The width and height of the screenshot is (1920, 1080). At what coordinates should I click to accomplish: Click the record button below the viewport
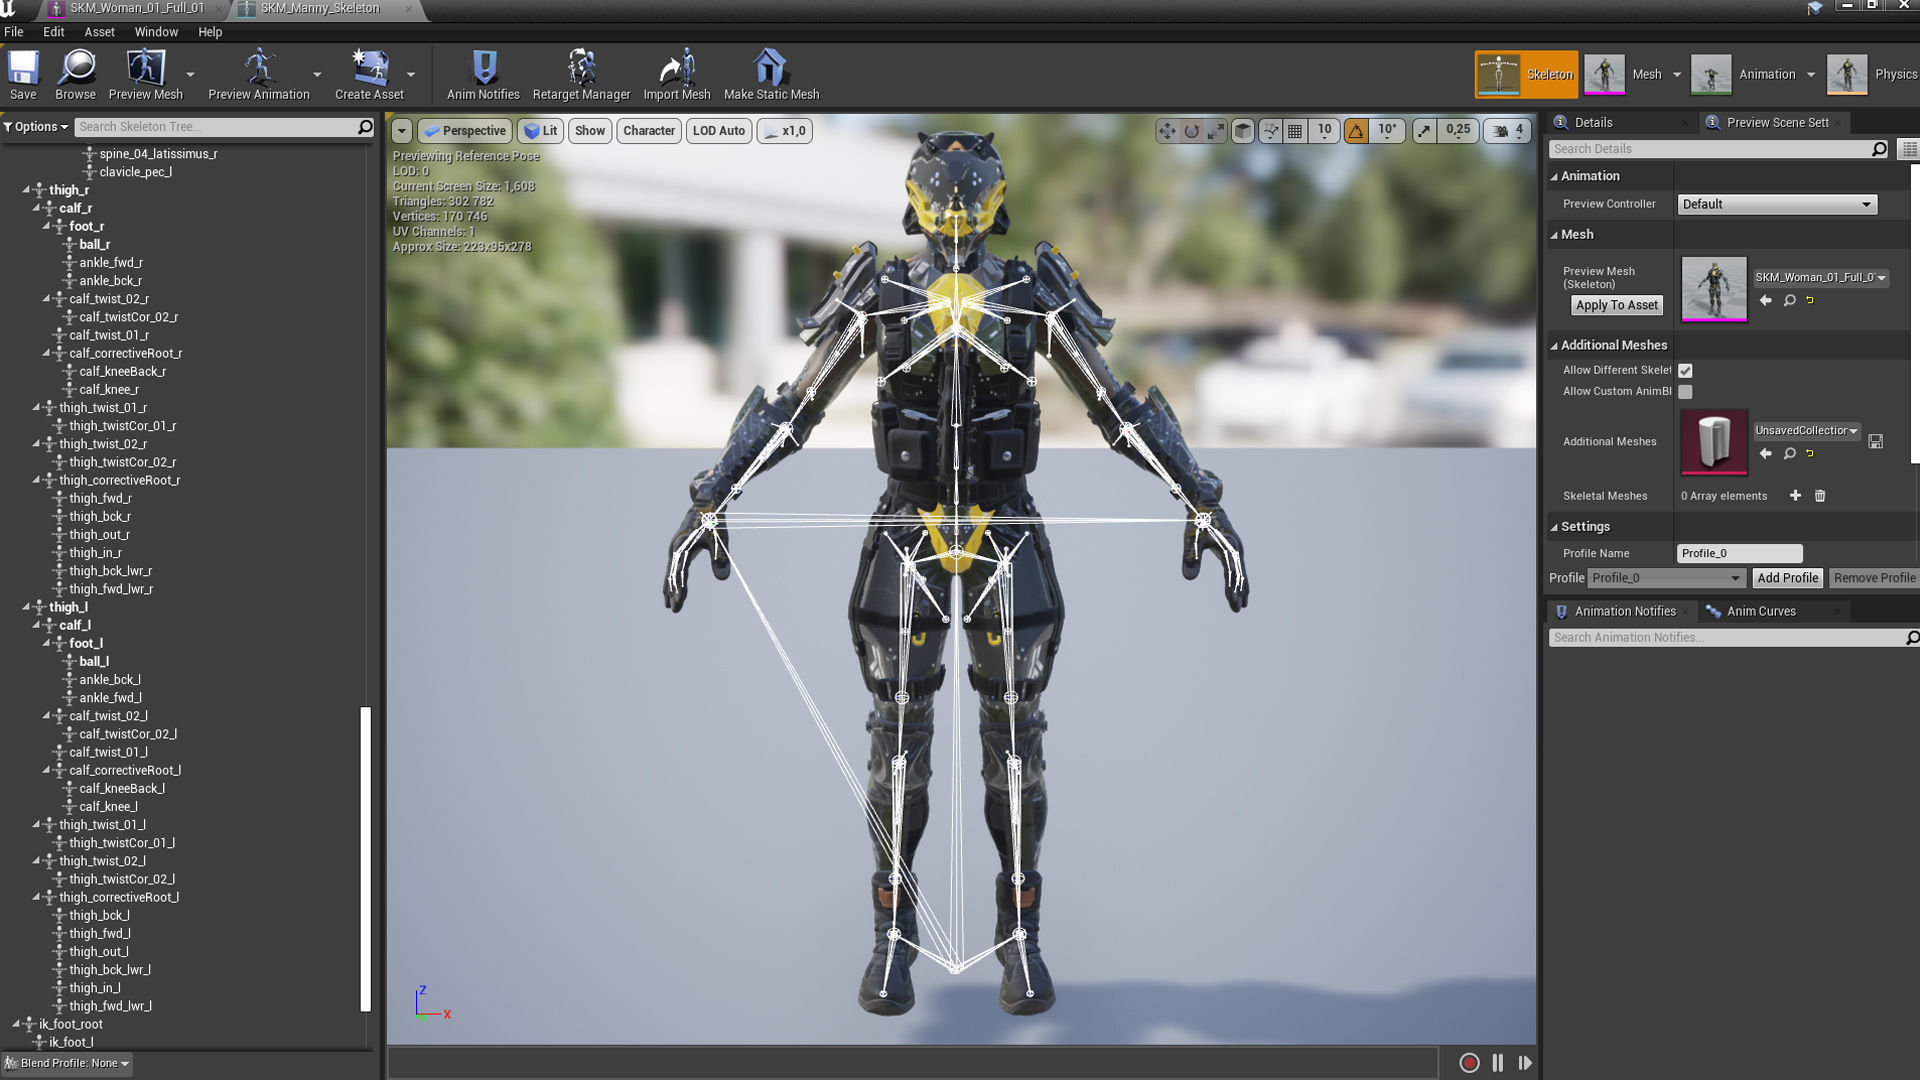click(x=1469, y=1063)
